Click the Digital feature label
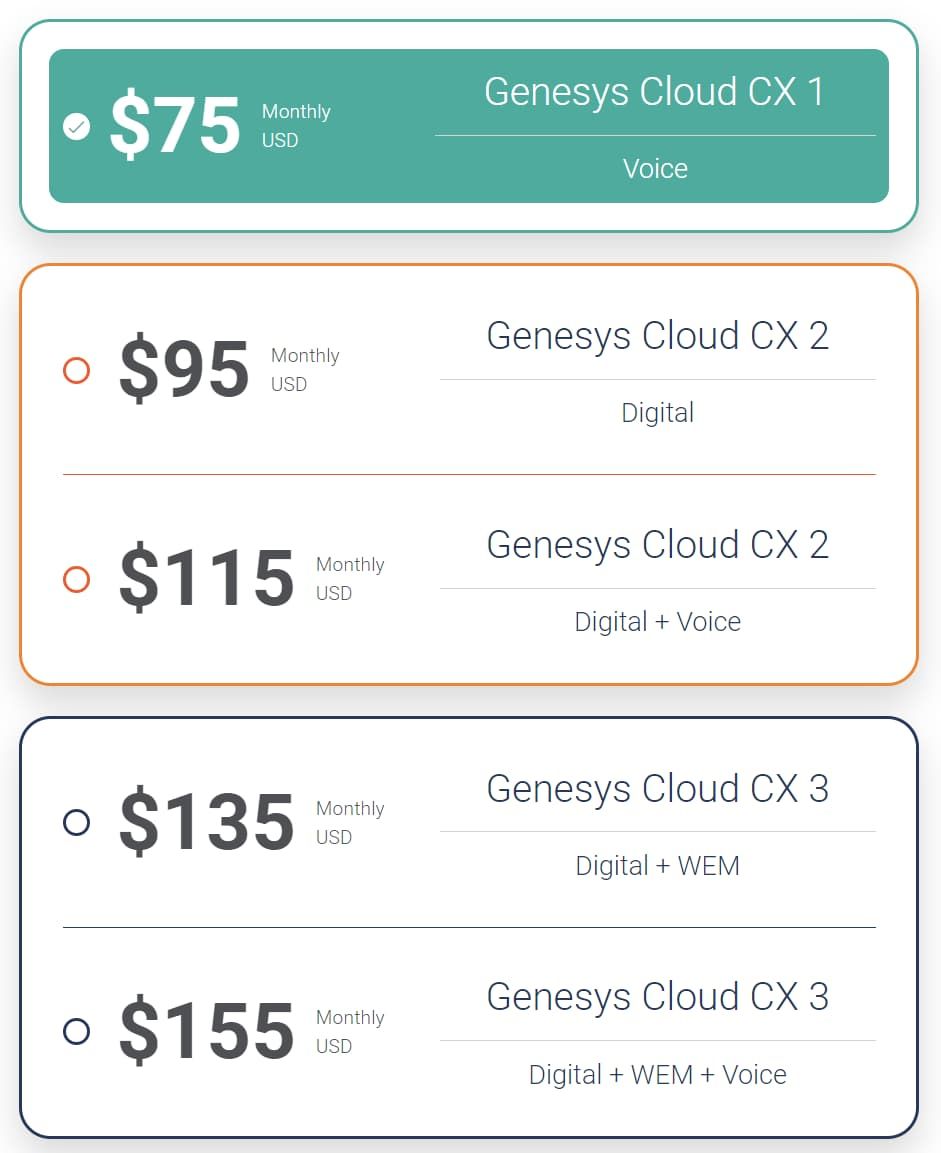The height and width of the screenshot is (1153, 941). pyautogui.click(x=657, y=412)
